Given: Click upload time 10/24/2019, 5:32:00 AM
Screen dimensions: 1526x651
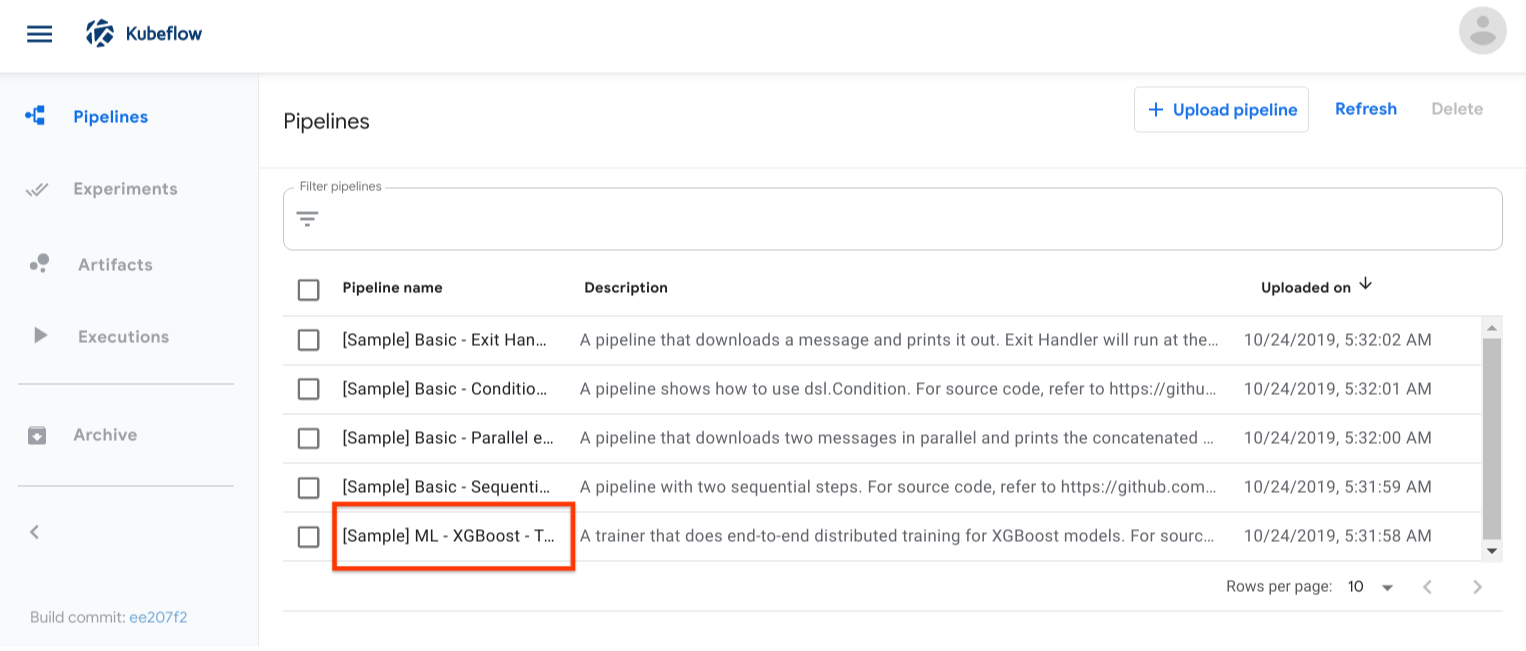Looking at the screenshot, I should pos(1337,438).
